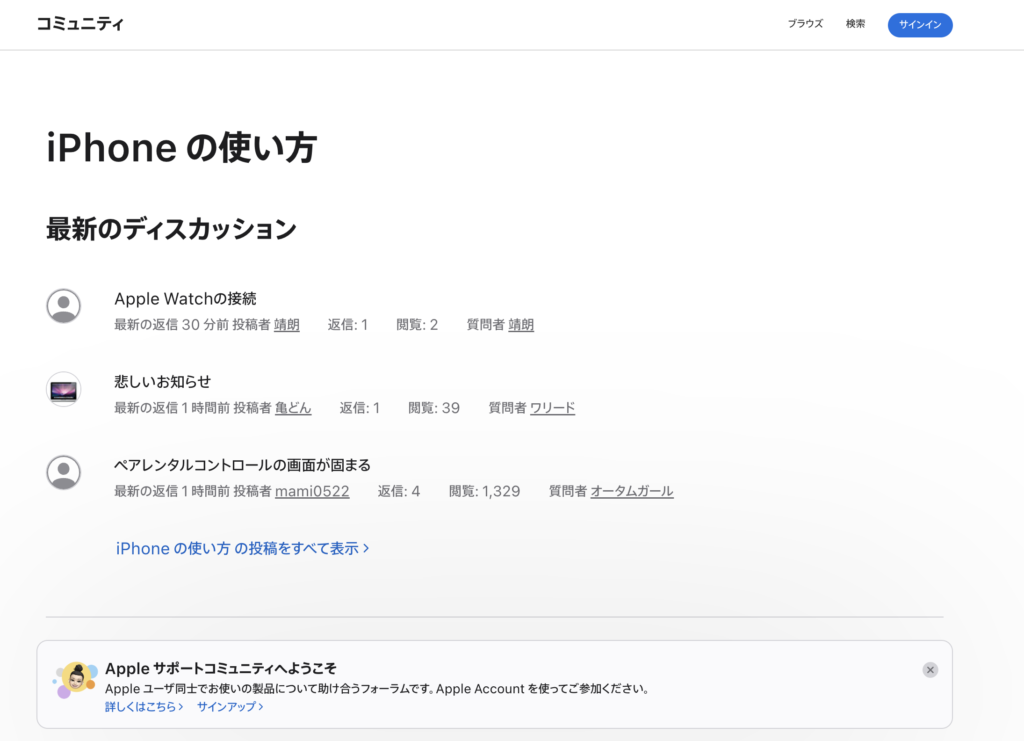The image size is (1024, 741).
Task: Click laptop avatar thumbnail beside 悲しいお知らせ
Action: (x=63, y=389)
